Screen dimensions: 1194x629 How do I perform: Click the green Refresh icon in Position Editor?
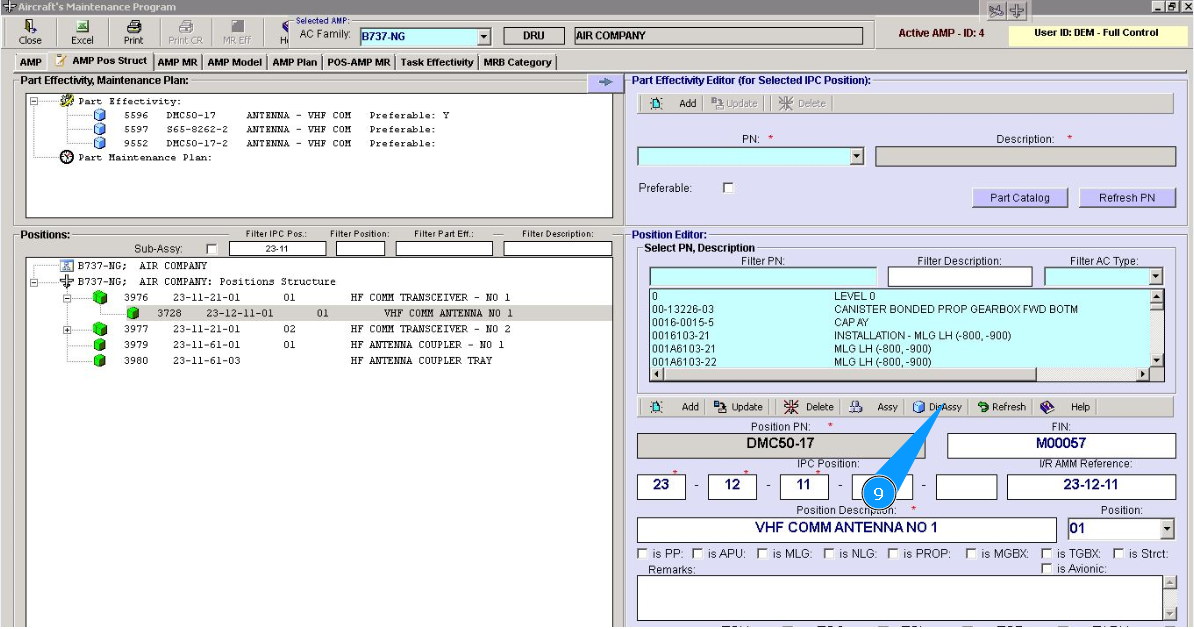tap(983, 407)
